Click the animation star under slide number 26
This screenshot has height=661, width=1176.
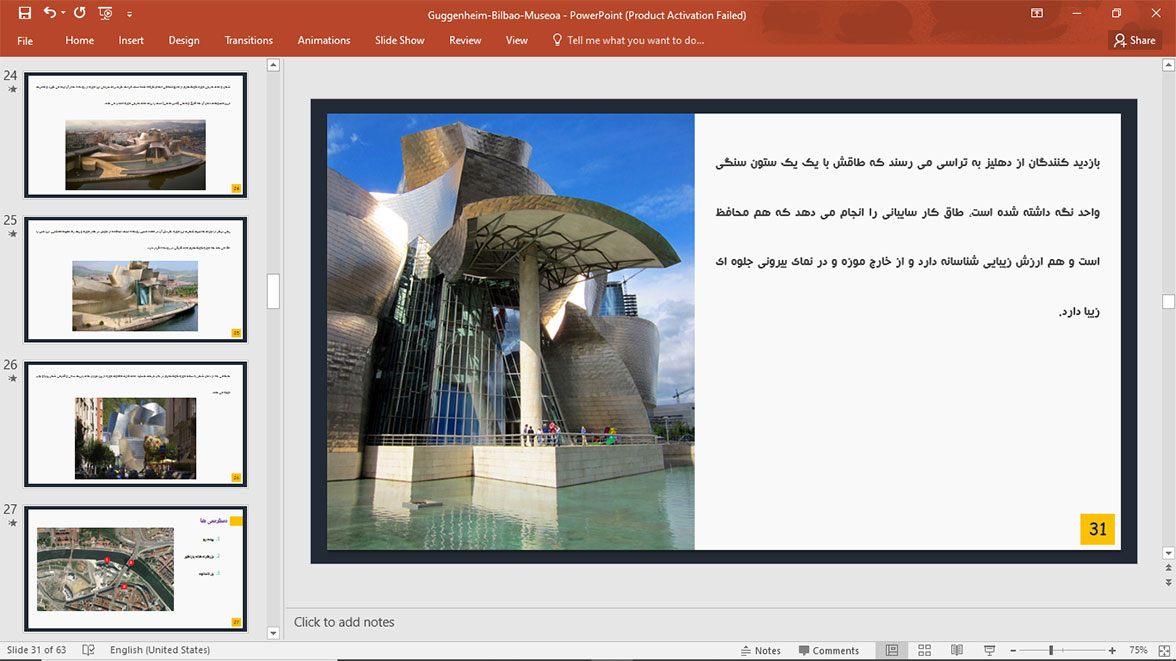tap(12, 378)
